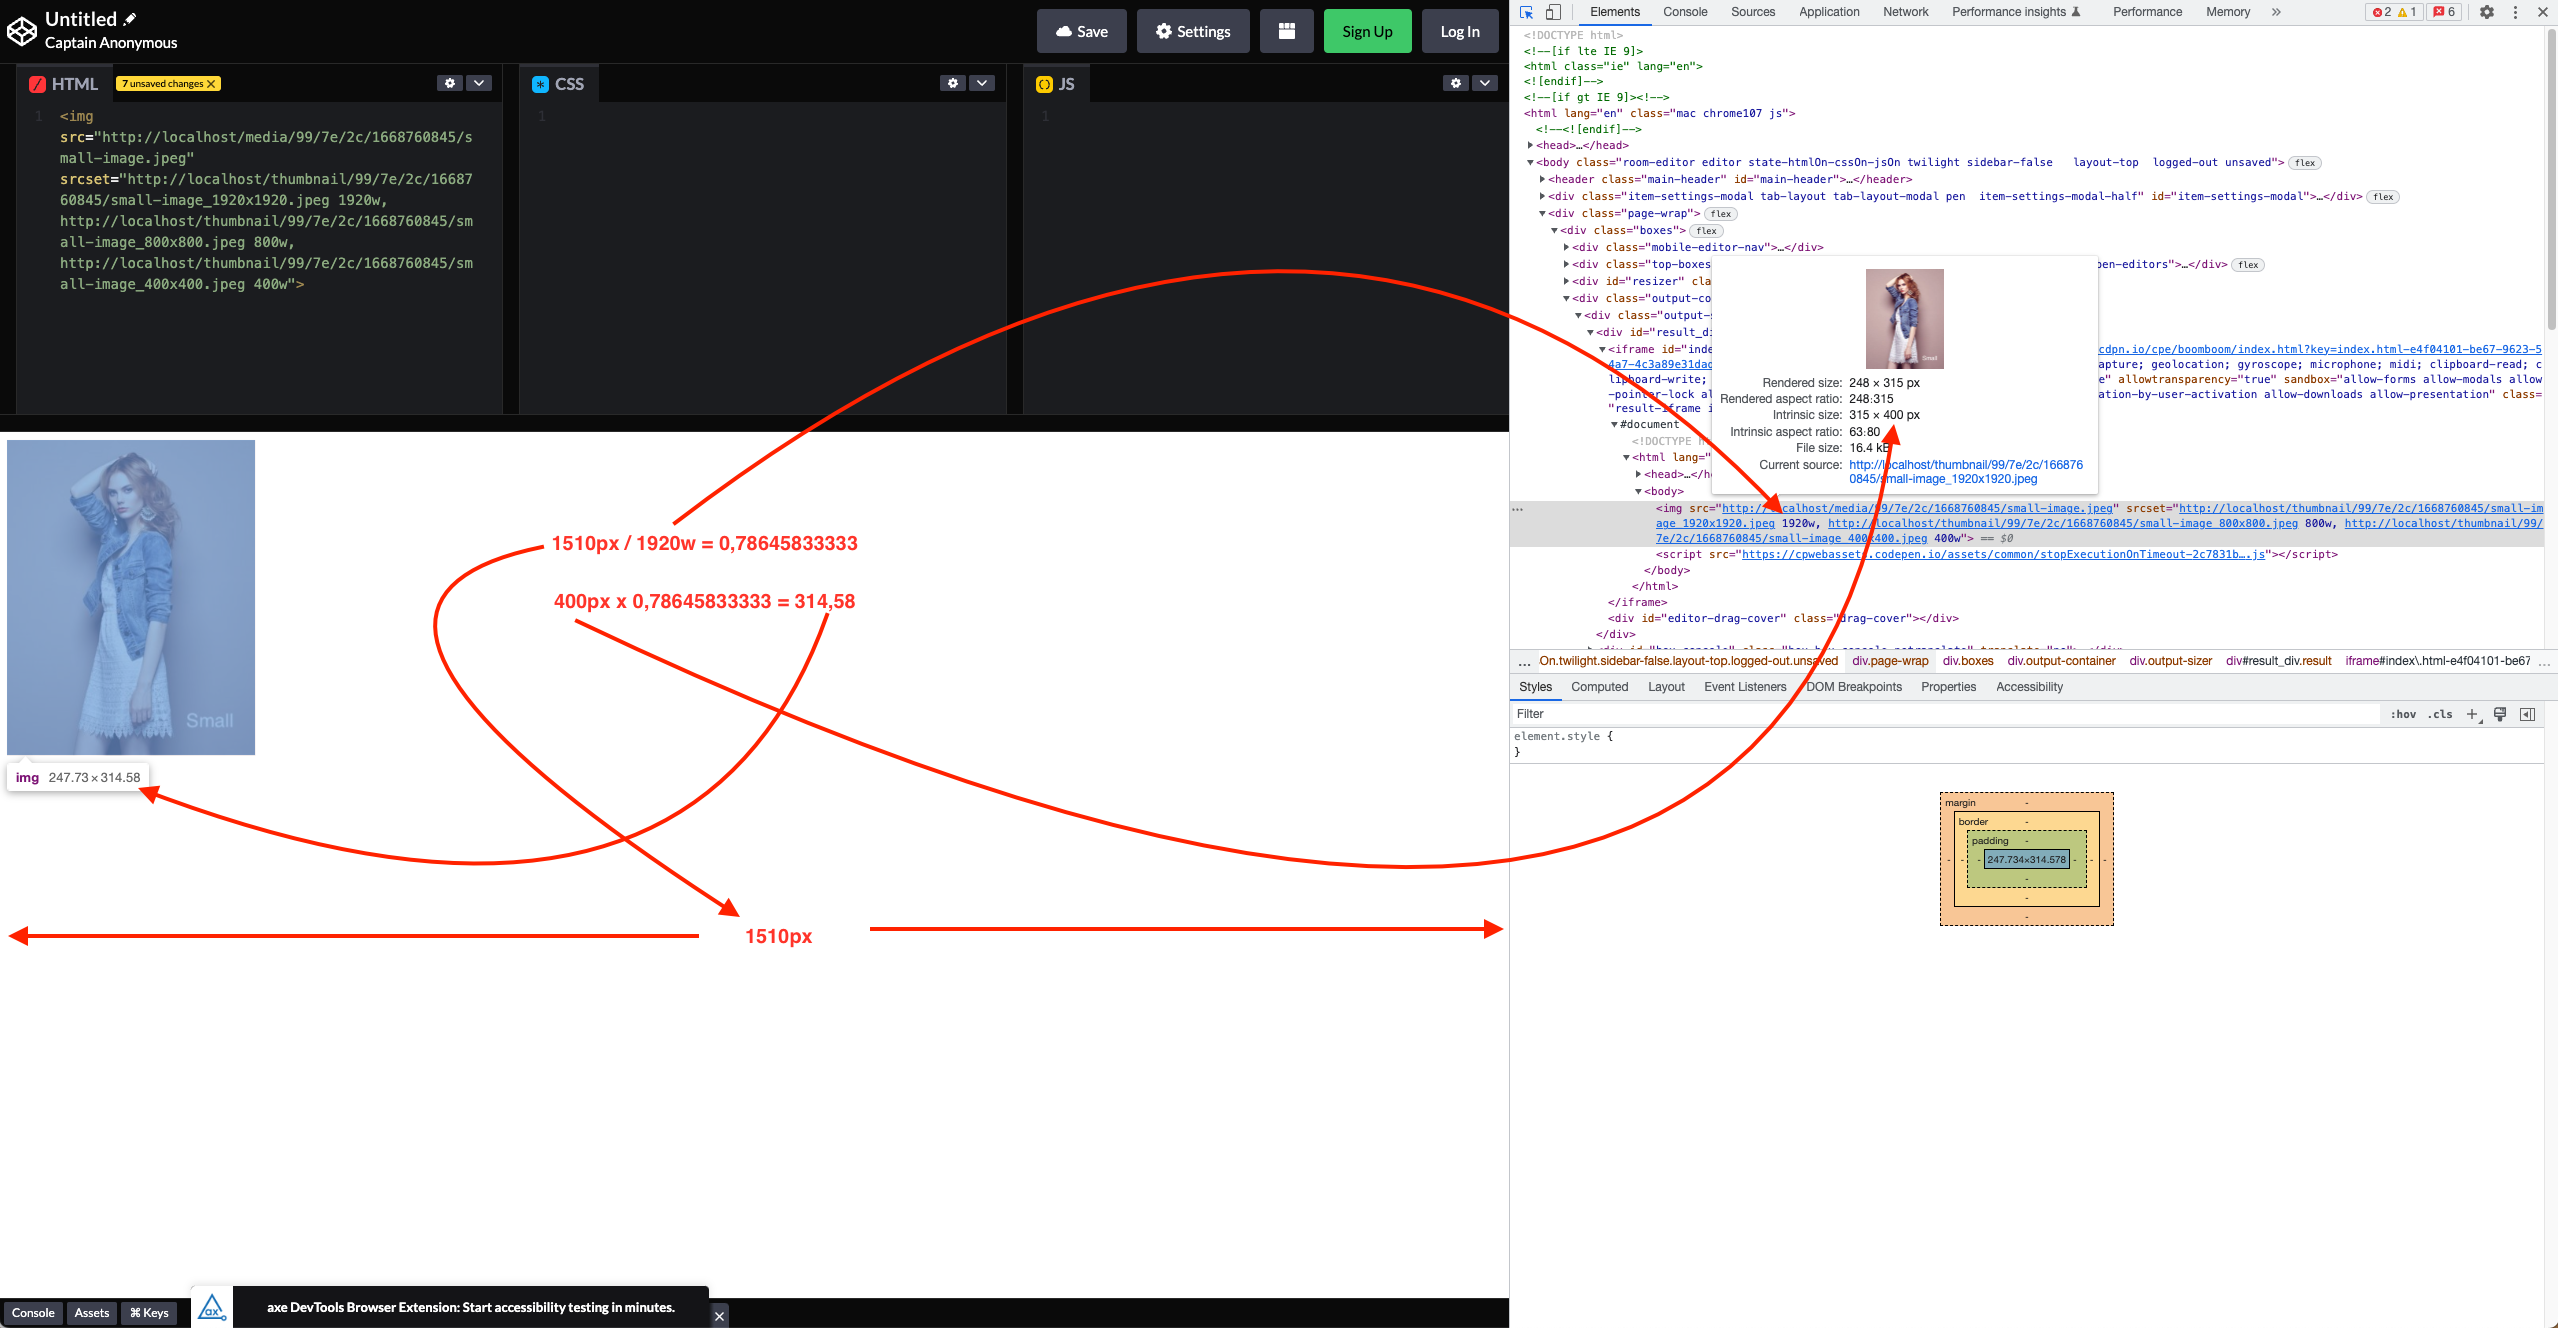
Task: Open the Performance insights tab
Action: point(2016,12)
